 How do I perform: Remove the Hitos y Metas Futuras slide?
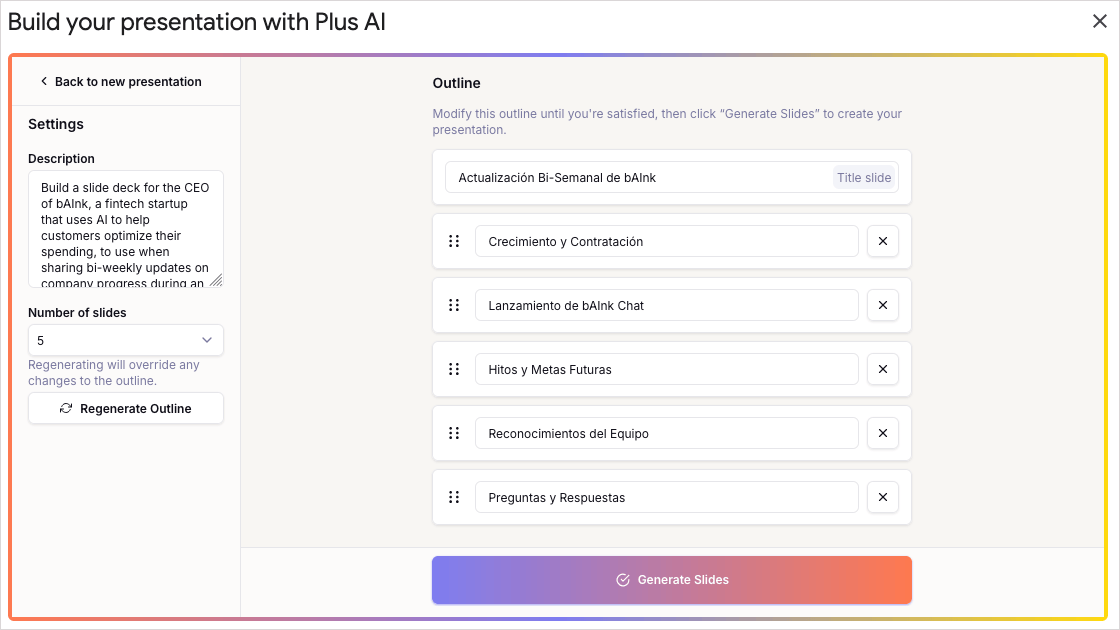(x=882, y=369)
